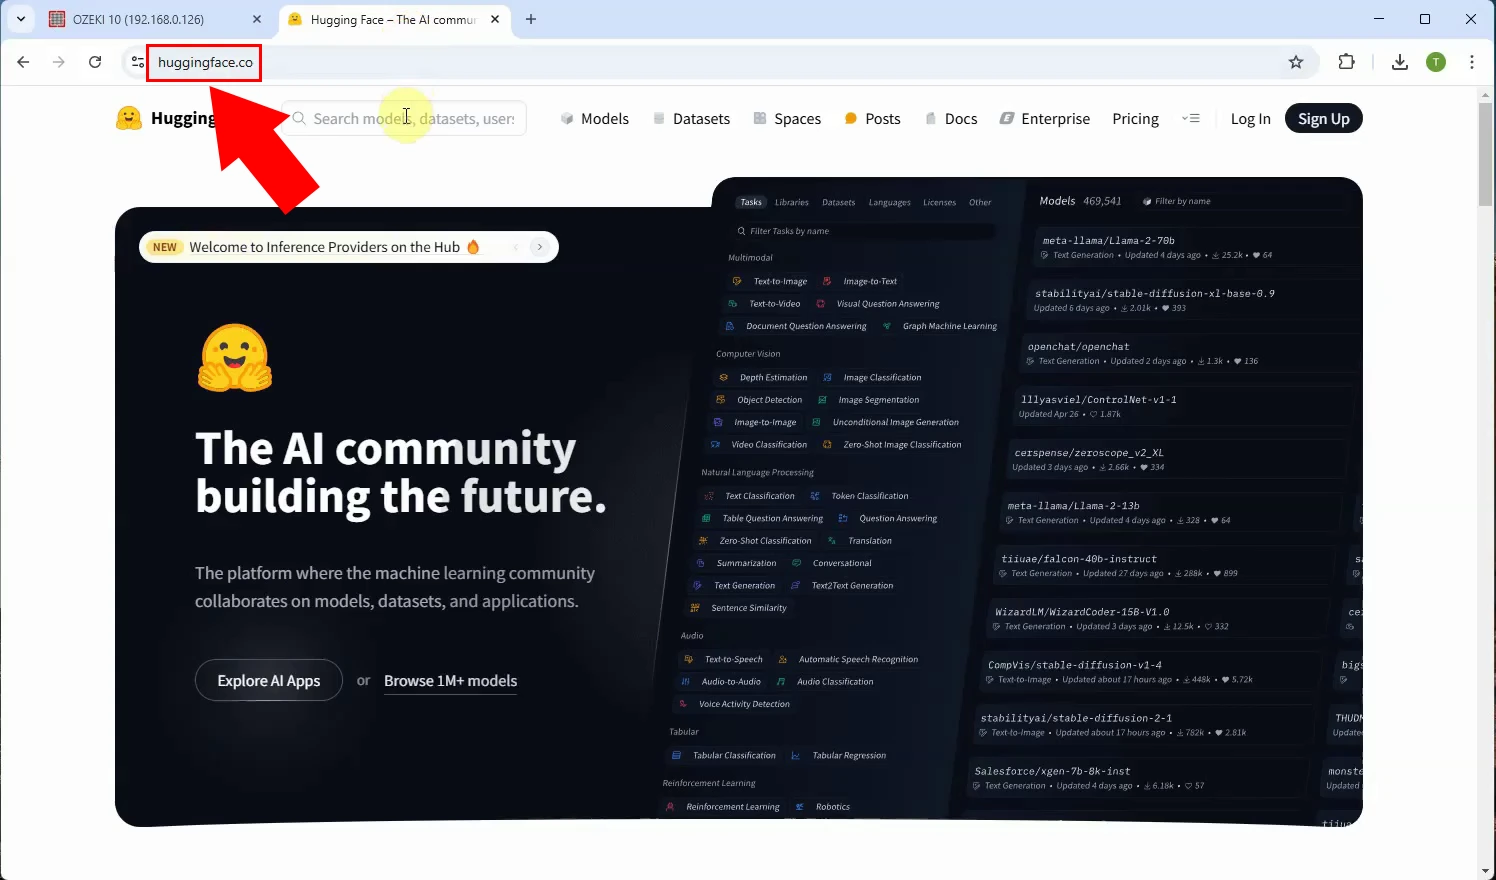Bookmark this page with the star

pos(1296,62)
